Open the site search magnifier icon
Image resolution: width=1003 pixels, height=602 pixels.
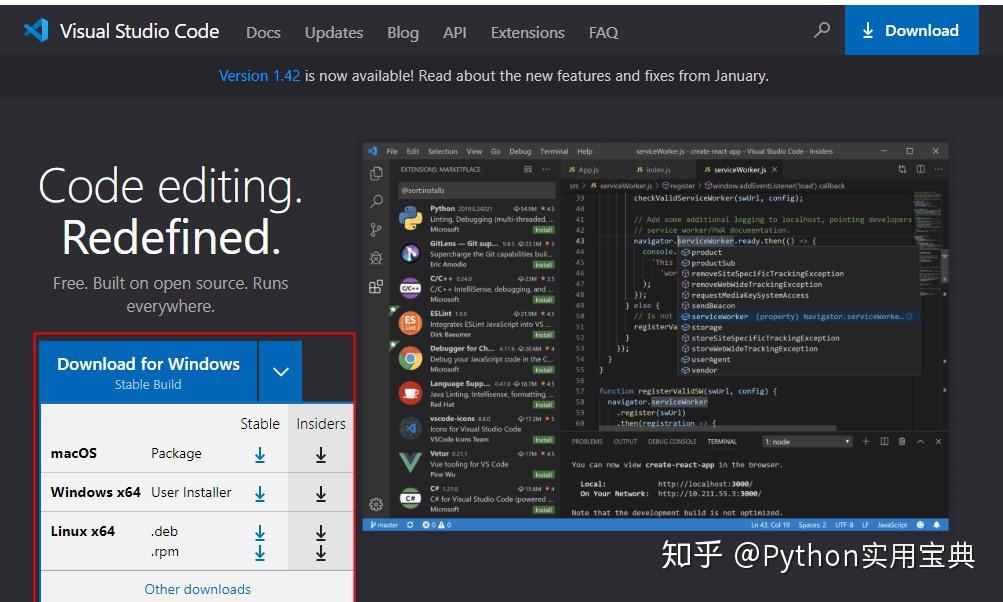(x=822, y=30)
